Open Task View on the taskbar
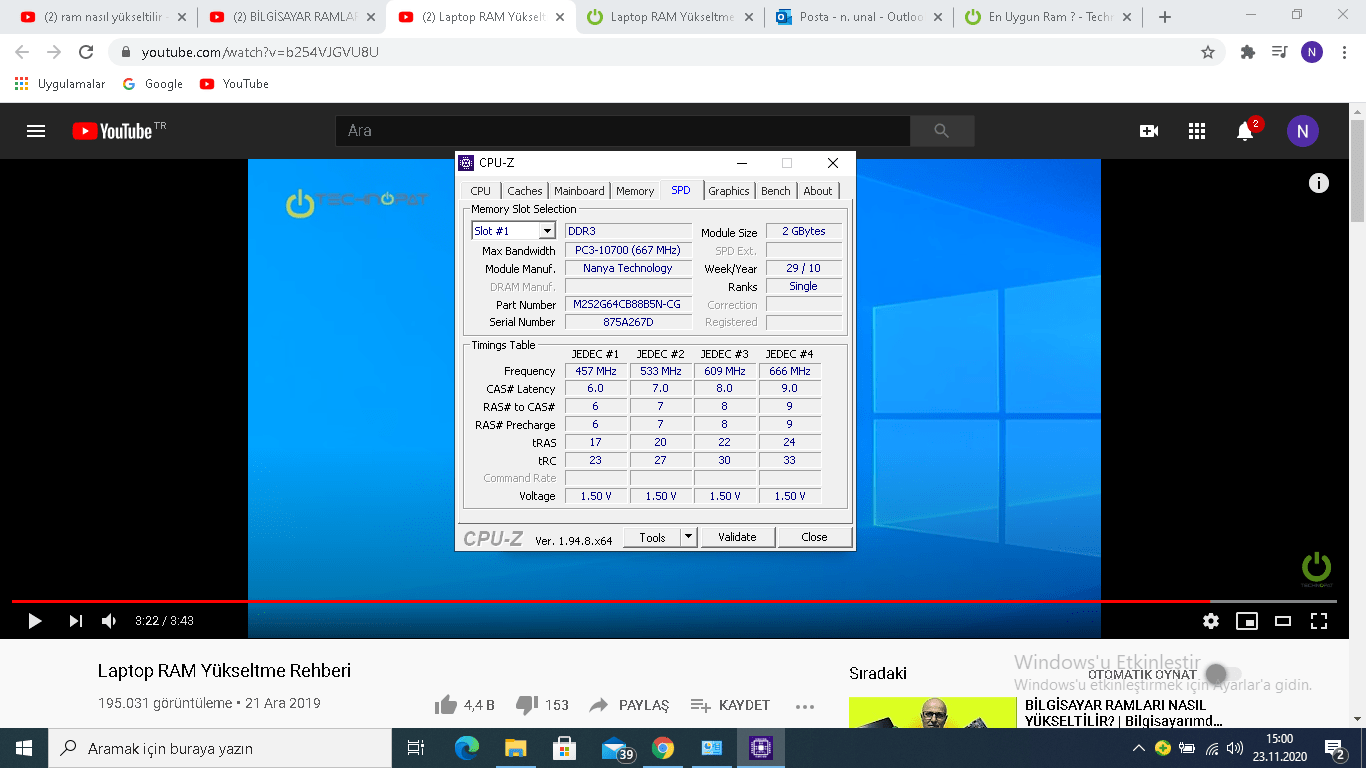 pyautogui.click(x=416, y=748)
